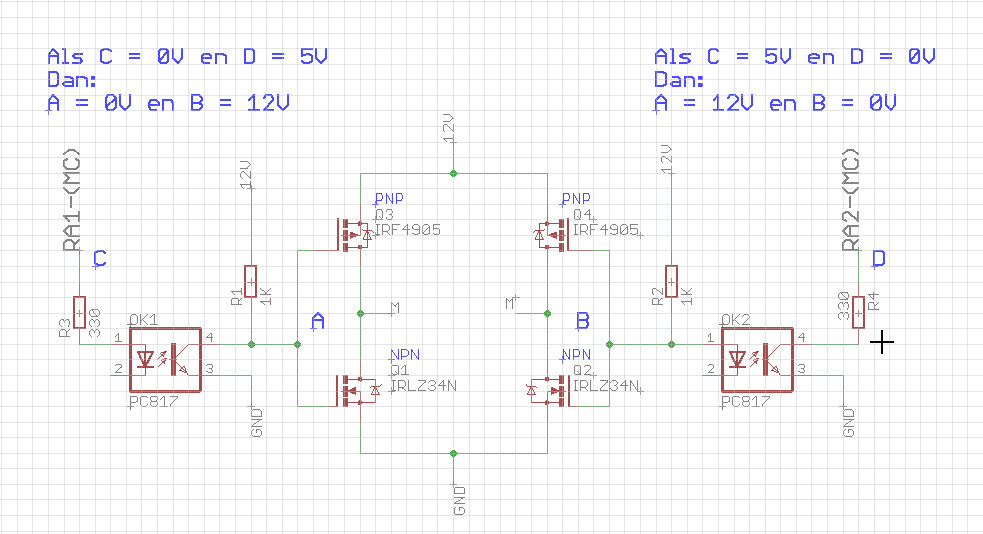Click the text 'A = 0V en B = 12V'
Viewport: 983px width, 534px height.
(x=168, y=103)
